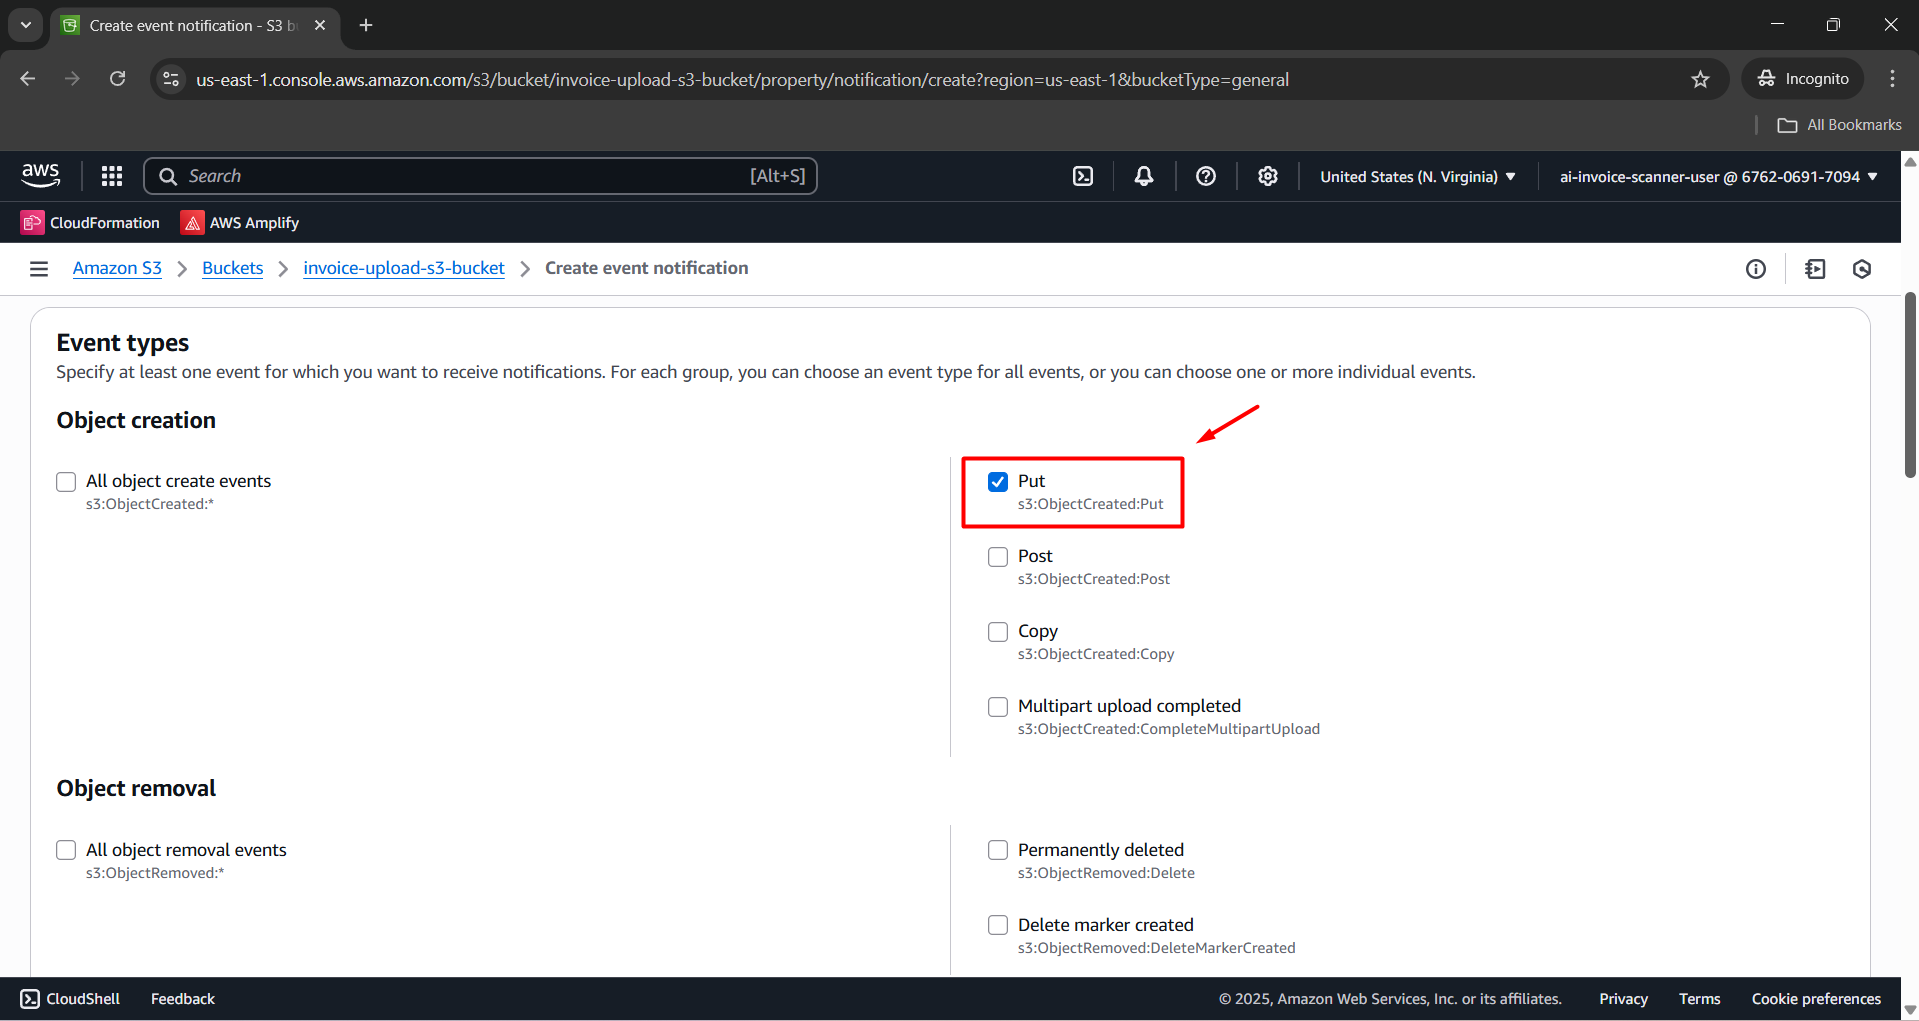The width and height of the screenshot is (1919, 1021).
Task: Enable All object create events checkbox
Action: 66,482
